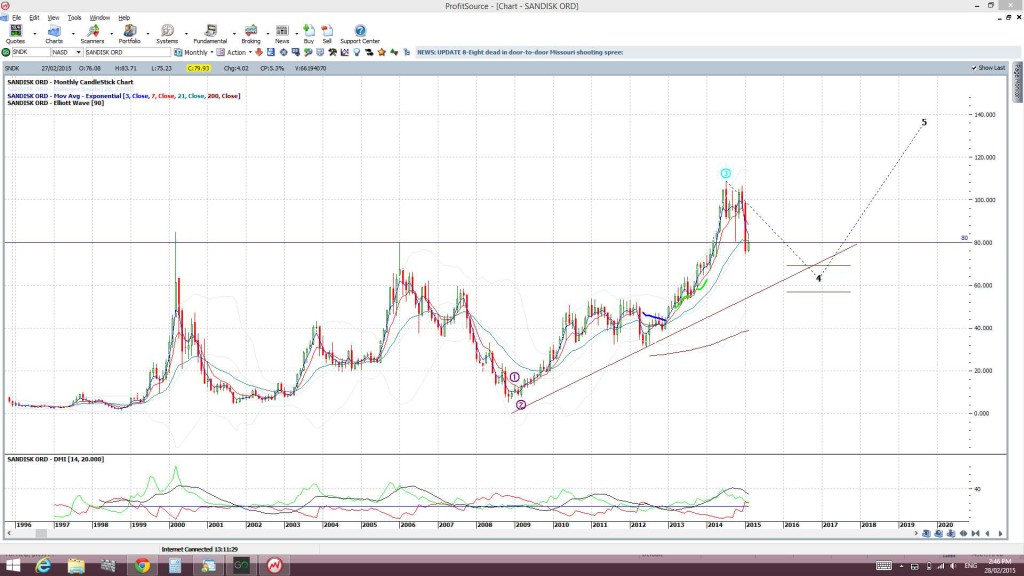Click the first blue icon on chart bottom bar
Screen dimensions: 1024x576
click(926, 534)
